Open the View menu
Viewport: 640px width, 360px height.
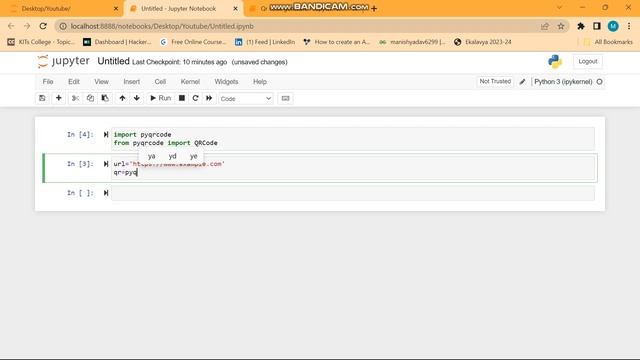coord(101,82)
